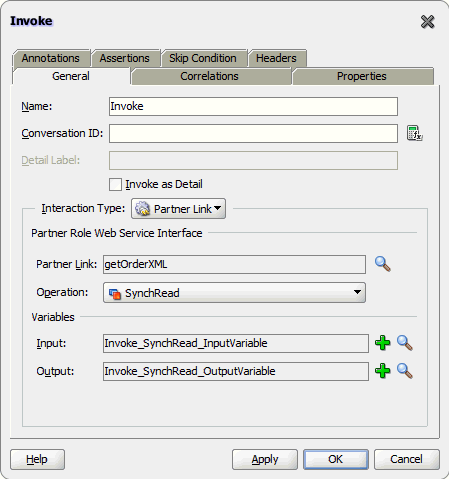The image size is (449, 479).
Task: Close the Invoke dialog with X
Action: click(x=428, y=22)
